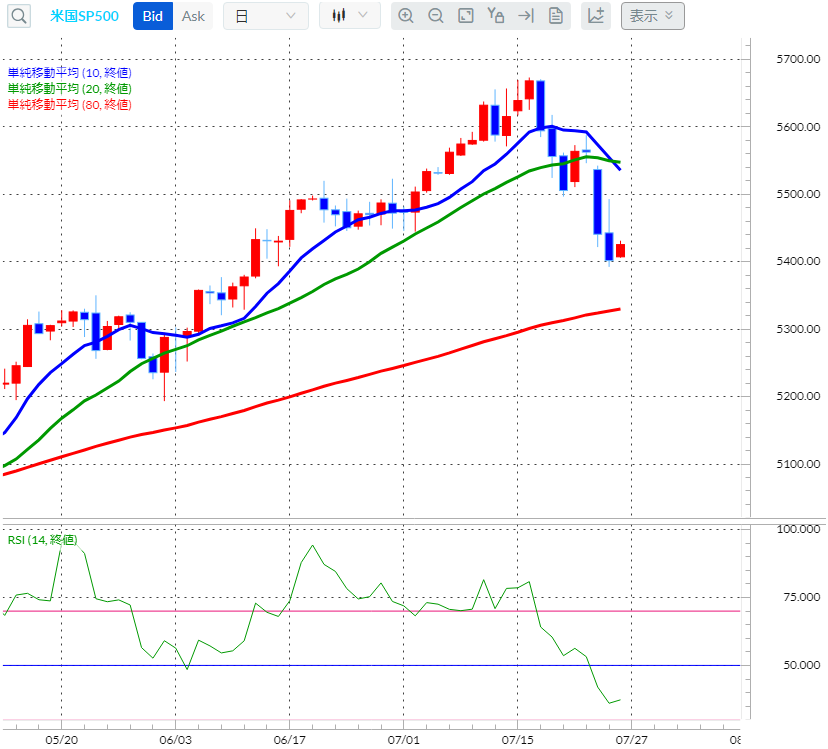The image size is (828, 749).
Task: Click the 5400.00 price axis label
Action: (798, 261)
